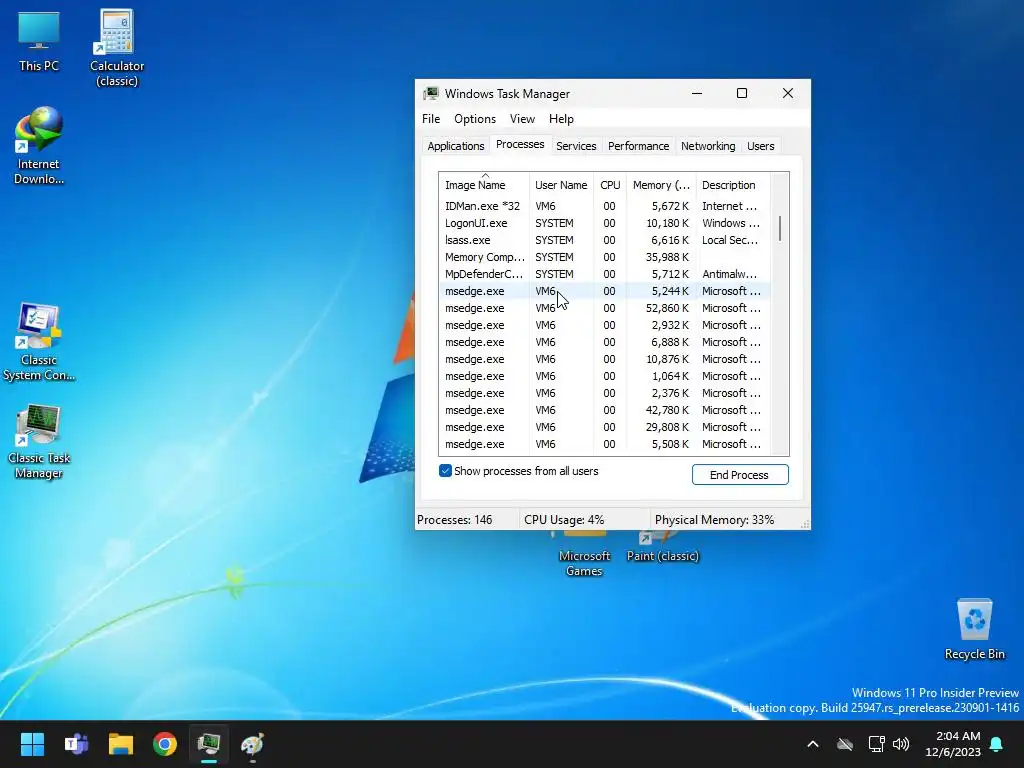
Task: Select the IDMan.exe *32 process row
Action: pos(604,206)
